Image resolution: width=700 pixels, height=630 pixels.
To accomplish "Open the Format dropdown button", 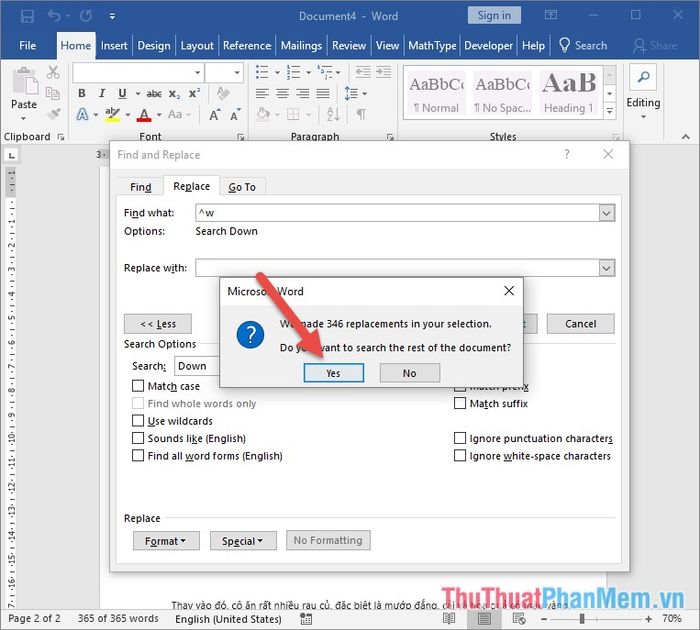I will (x=166, y=541).
